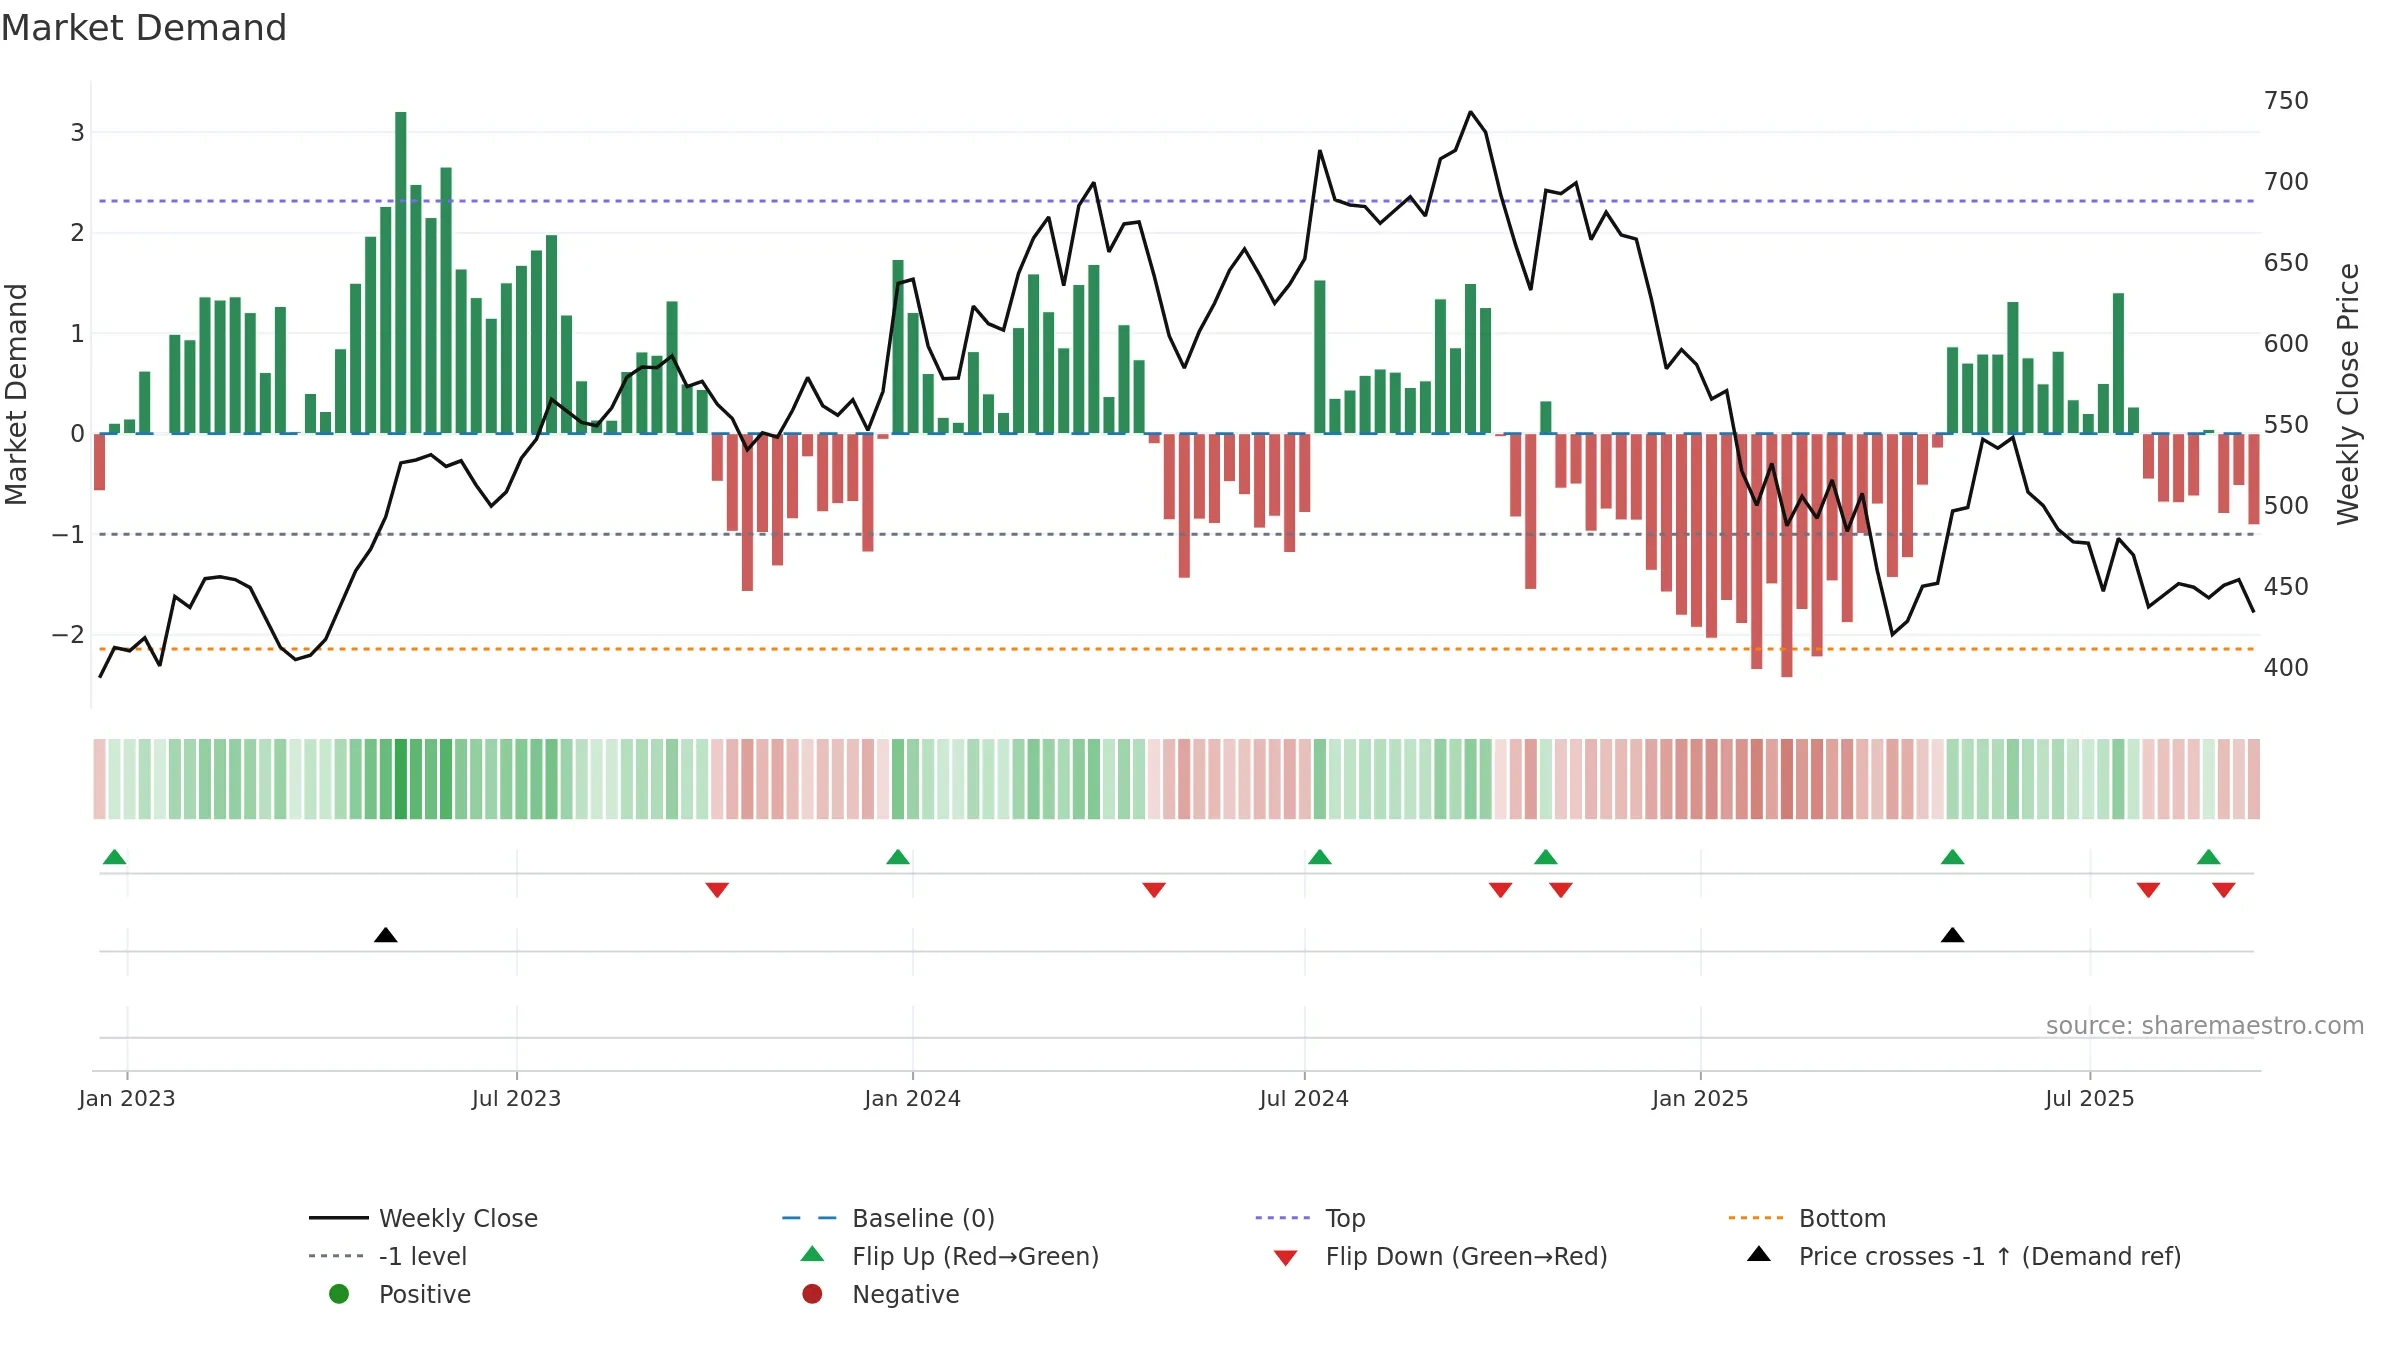This screenshot has height=1350, width=2400.
Task: Click the Flip Down (Green→Red) legend label
Action: (1466, 1256)
